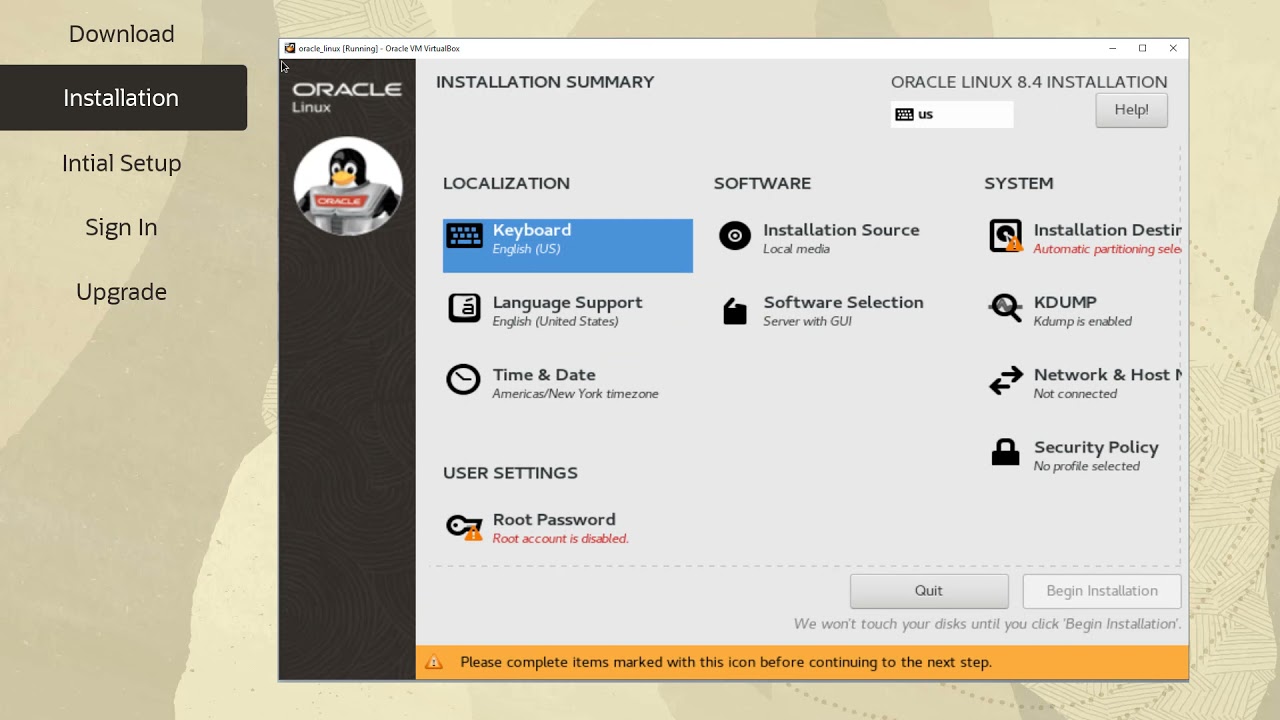This screenshot has height=720, width=1280.
Task: Open Security Policy settings
Action: click(x=1073, y=455)
